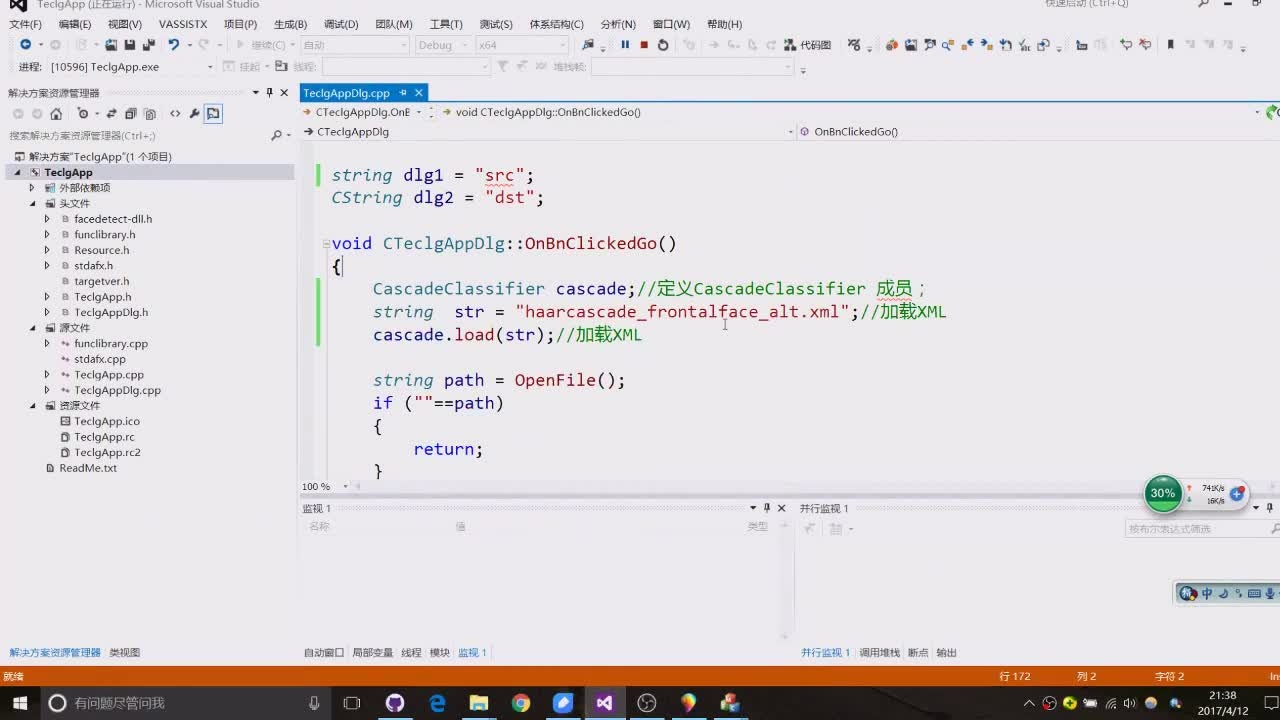1280x720 pixels.
Task: Open the Task View taskbar icon
Action: click(352, 703)
